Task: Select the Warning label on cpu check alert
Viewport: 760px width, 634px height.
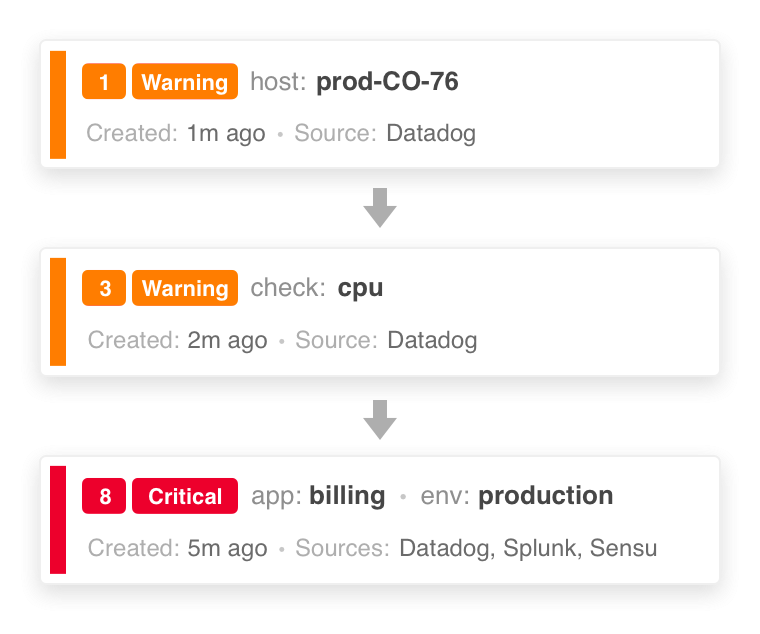Action: click(185, 288)
